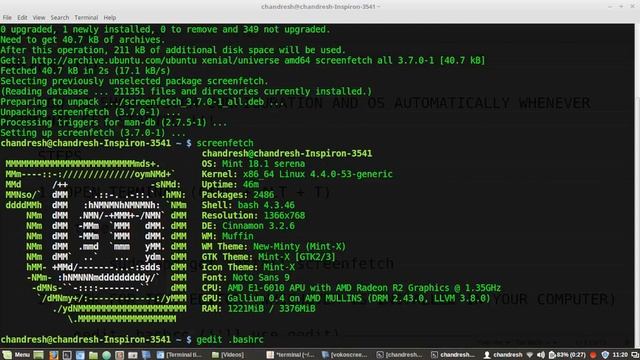This screenshot has width=640, height=360.
Task: Open the update manager shield icon
Action: (x=605, y=355)
